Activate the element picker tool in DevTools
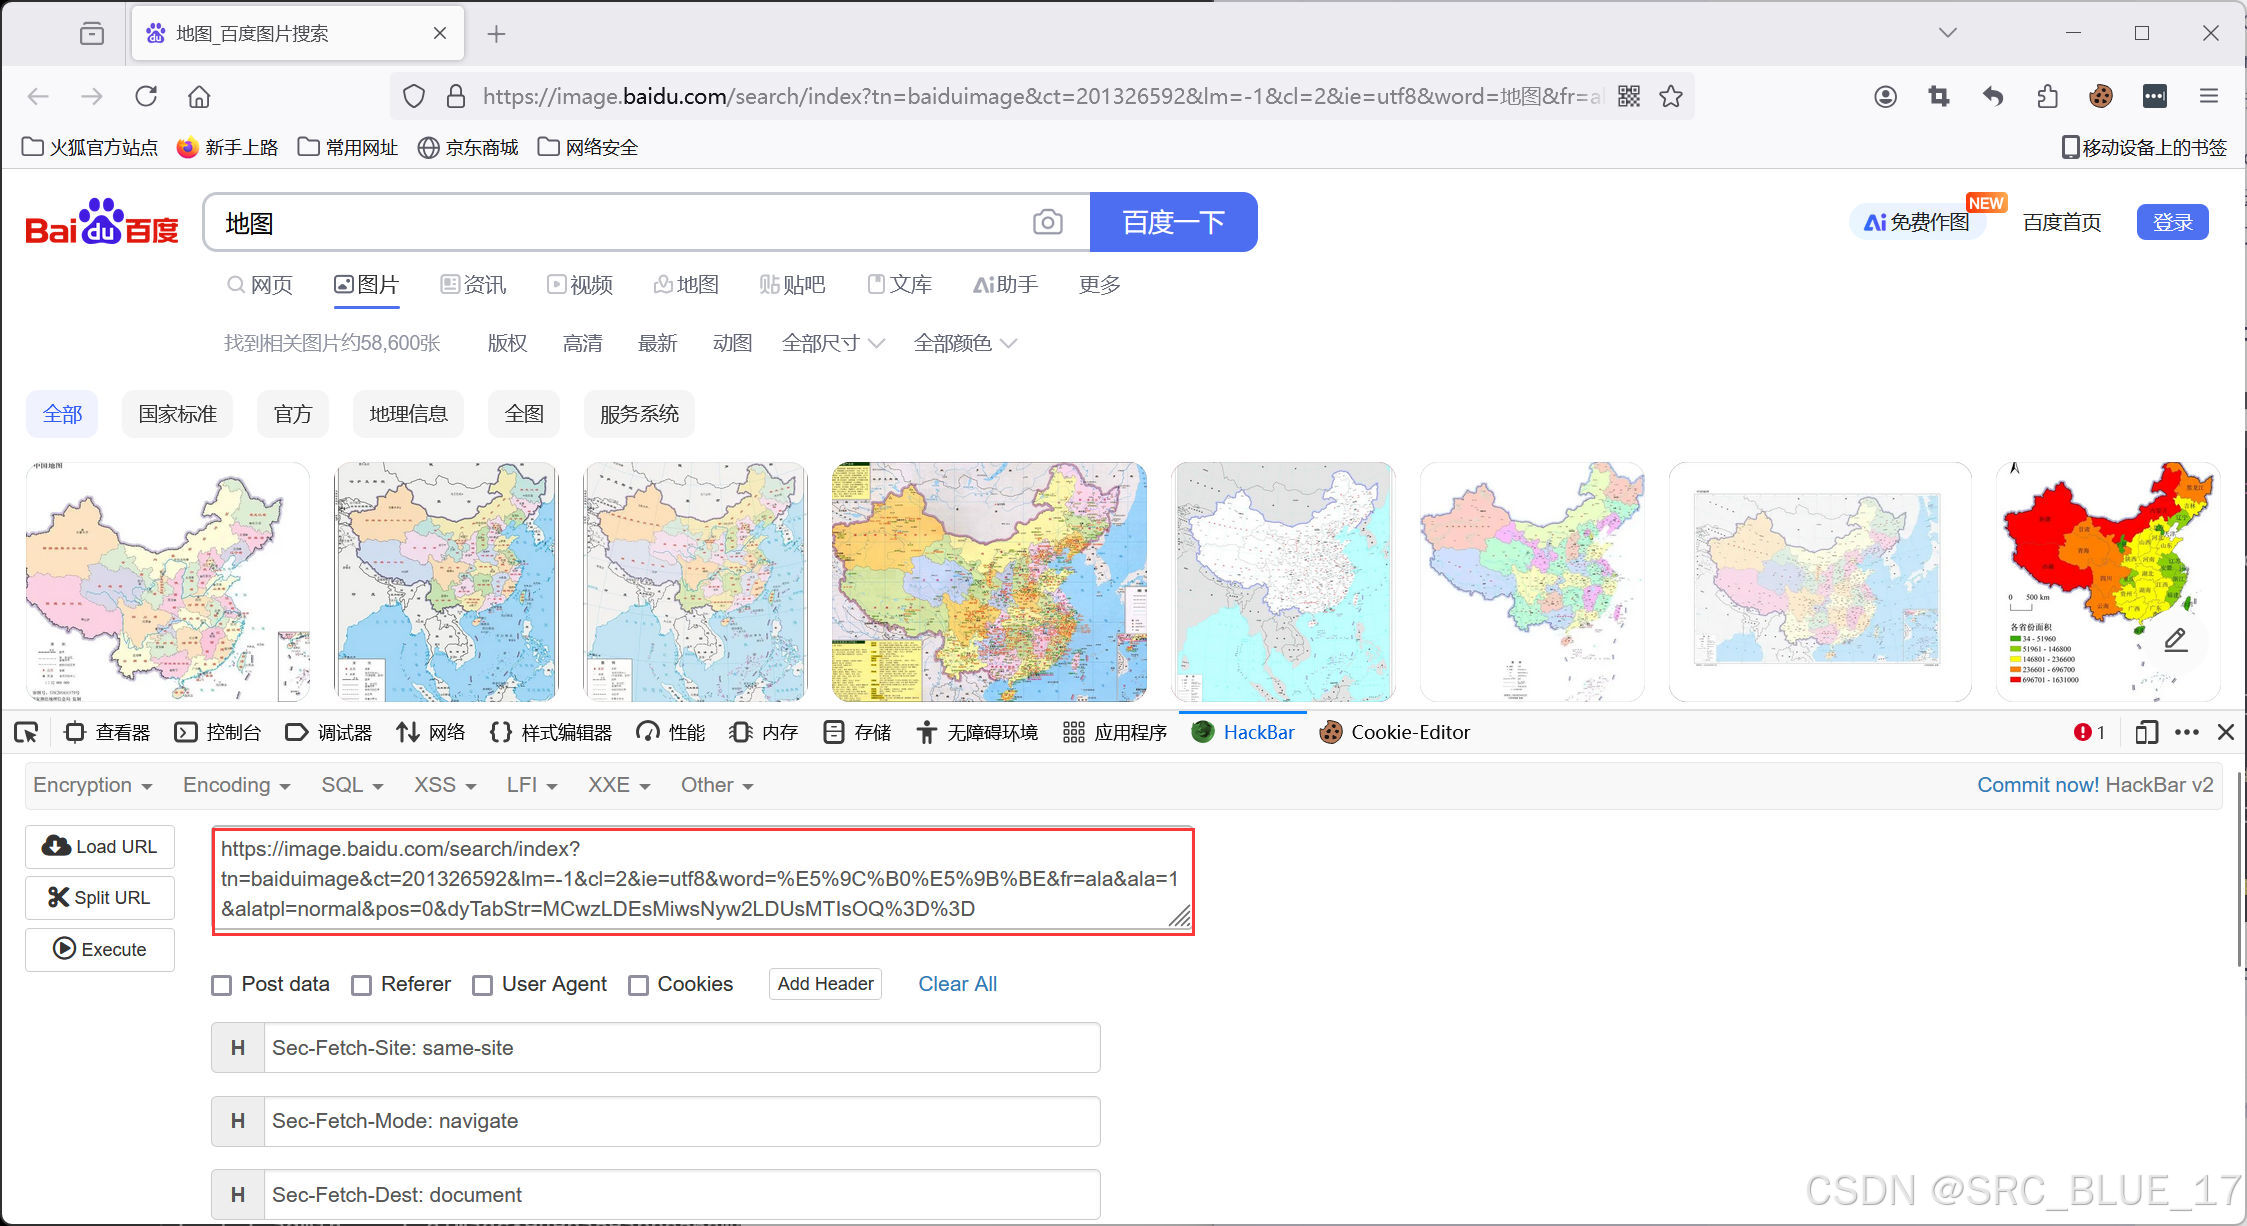 (x=26, y=733)
